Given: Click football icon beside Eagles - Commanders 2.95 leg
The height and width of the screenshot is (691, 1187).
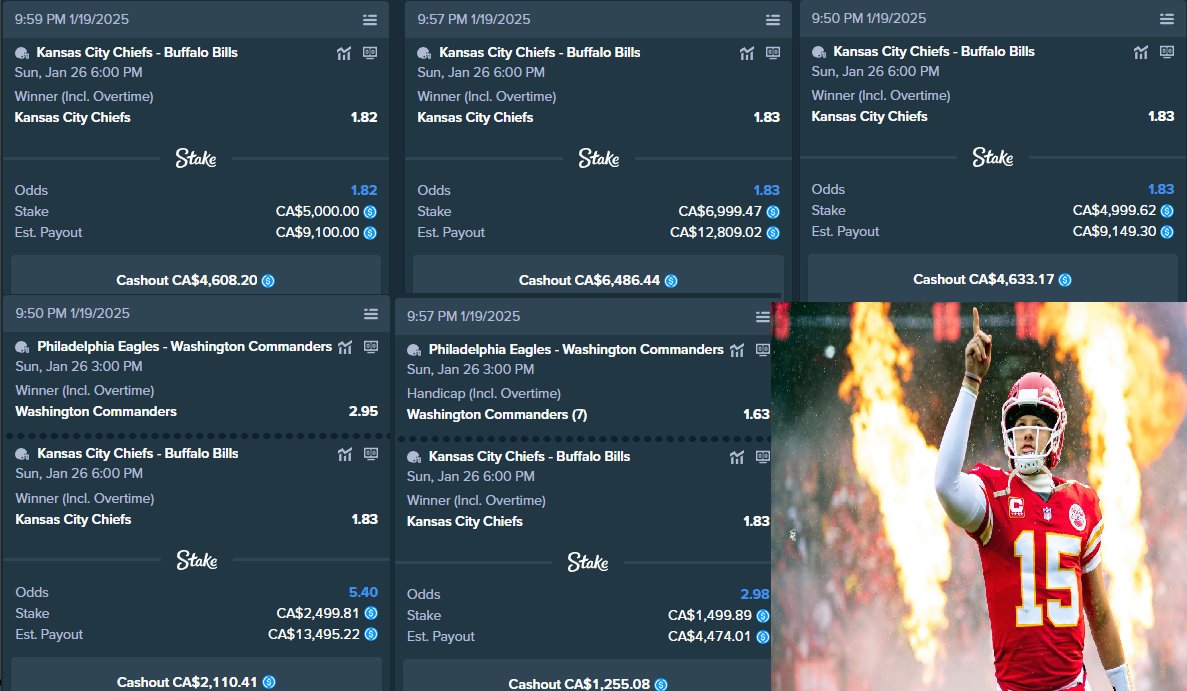Looking at the screenshot, I should tap(23, 347).
